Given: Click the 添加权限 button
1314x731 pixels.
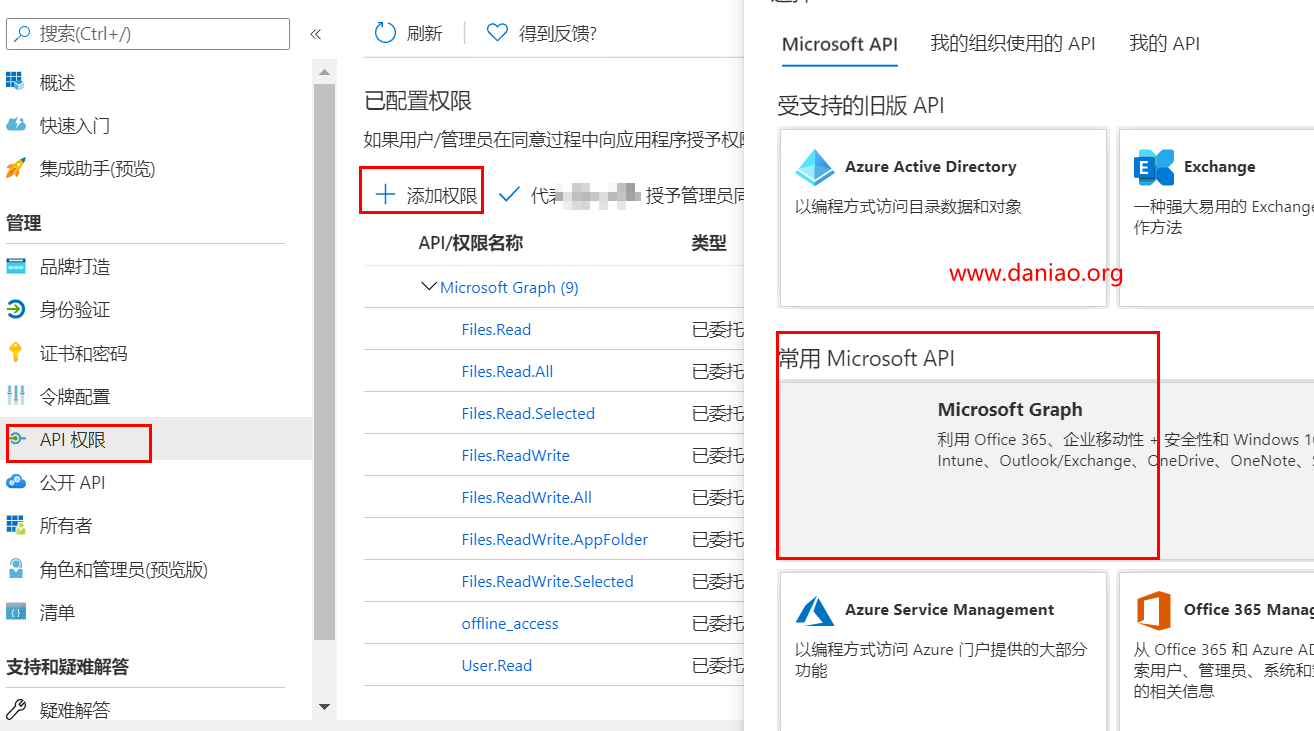Looking at the screenshot, I should point(425,194).
